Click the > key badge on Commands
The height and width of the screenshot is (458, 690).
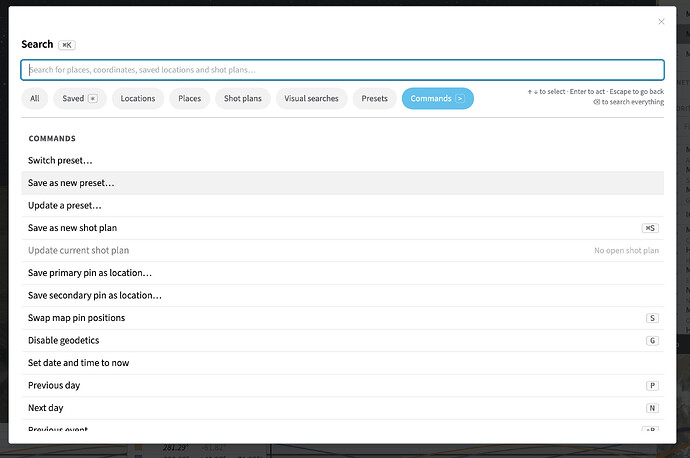click(460, 99)
